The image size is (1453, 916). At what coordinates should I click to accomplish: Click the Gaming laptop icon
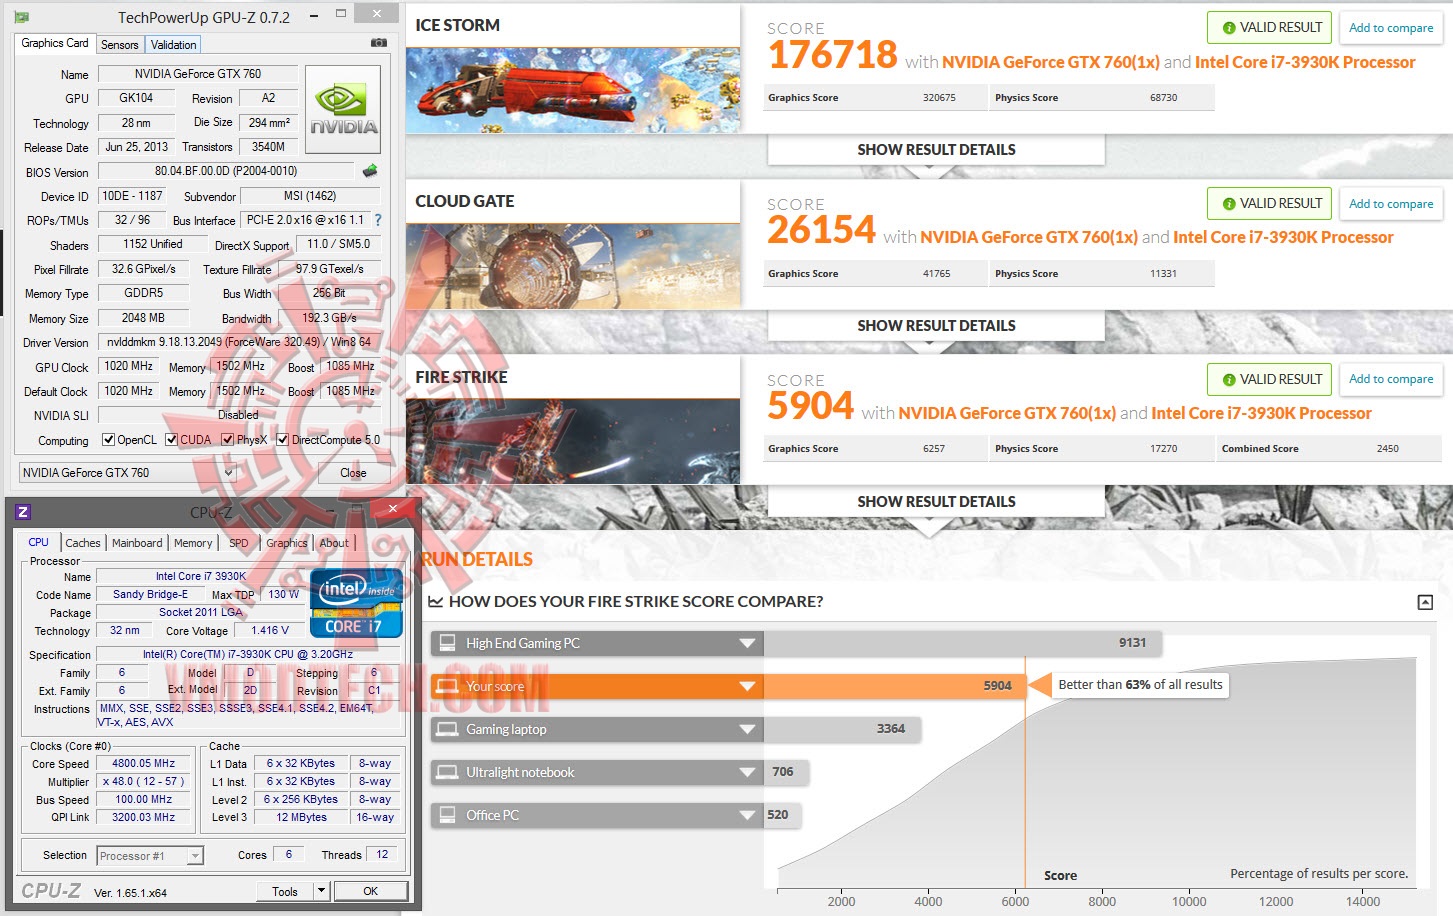(447, 729)
